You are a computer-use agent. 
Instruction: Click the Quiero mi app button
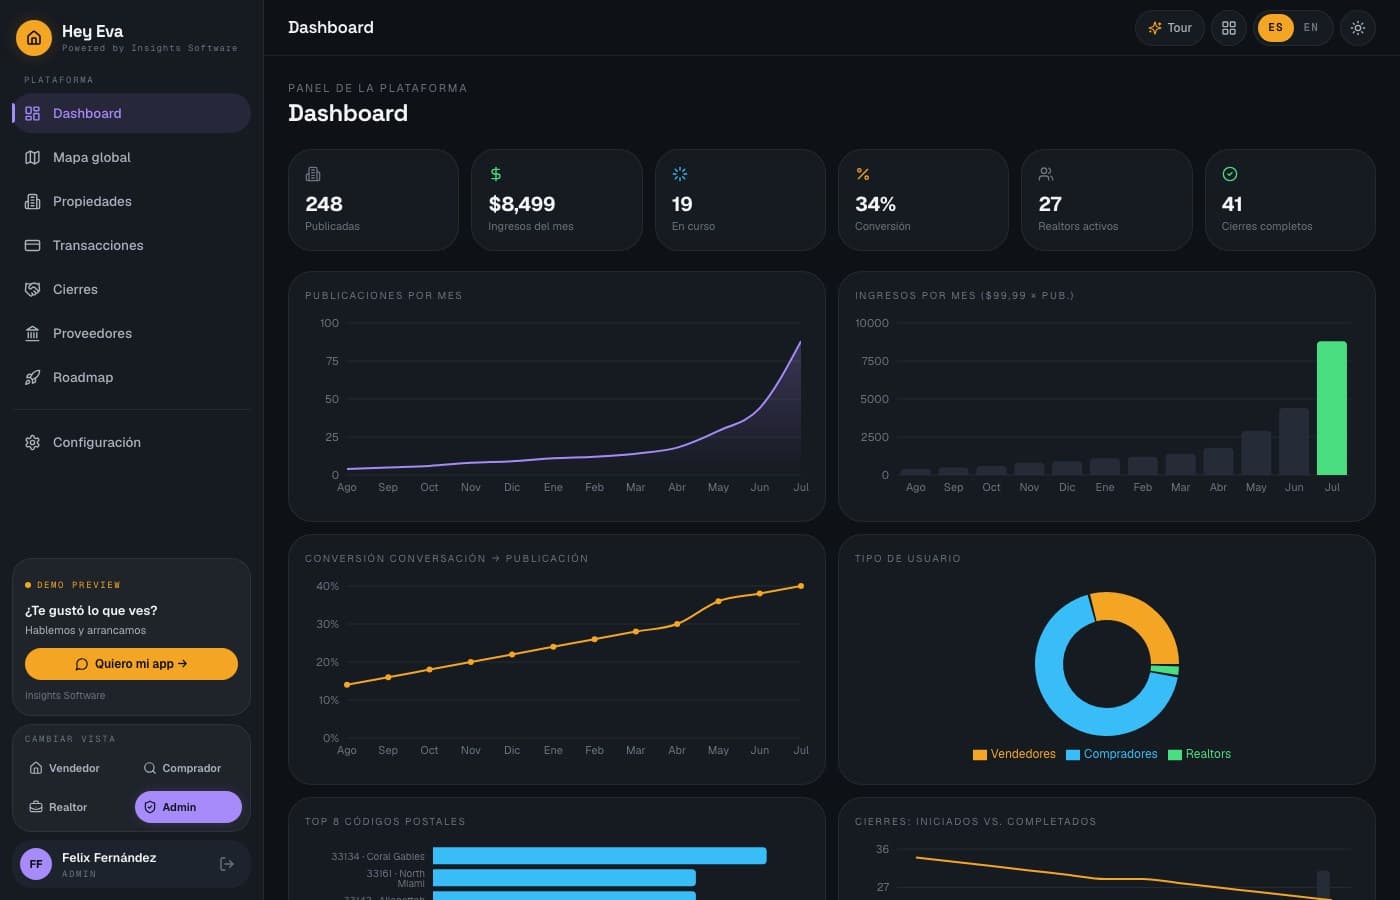tap(131, 664)
